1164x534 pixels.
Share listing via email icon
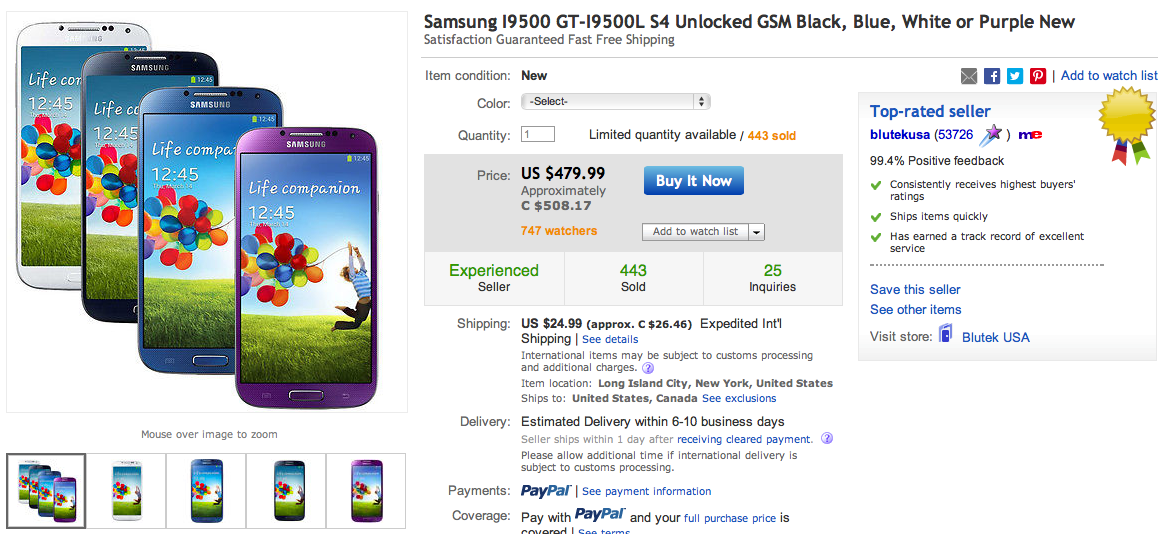968,76
